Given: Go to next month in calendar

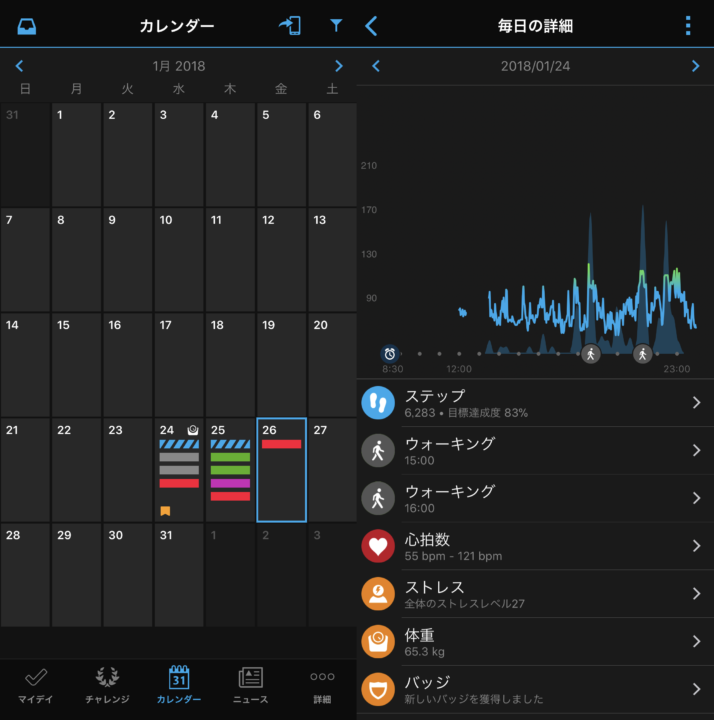Looking at the screenshot, I should tap(338, 66).
